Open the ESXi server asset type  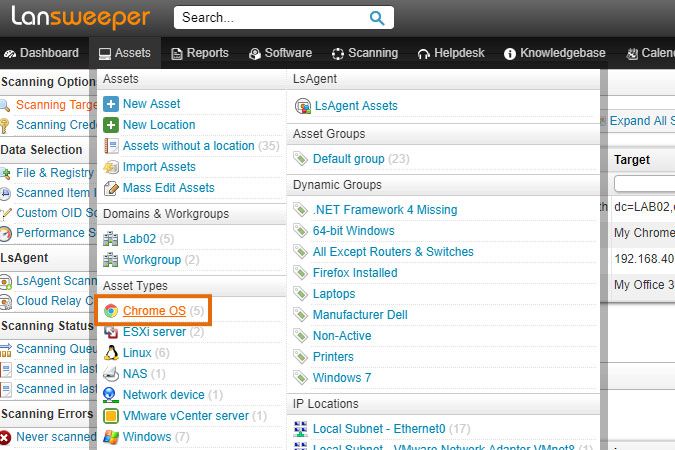[x=154, y=332]
